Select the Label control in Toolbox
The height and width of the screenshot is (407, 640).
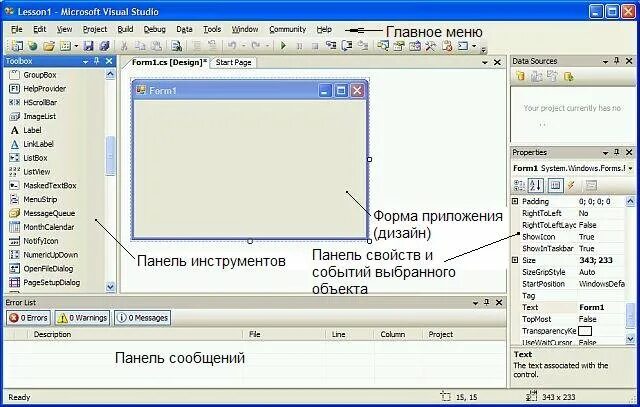pos(32,130)
